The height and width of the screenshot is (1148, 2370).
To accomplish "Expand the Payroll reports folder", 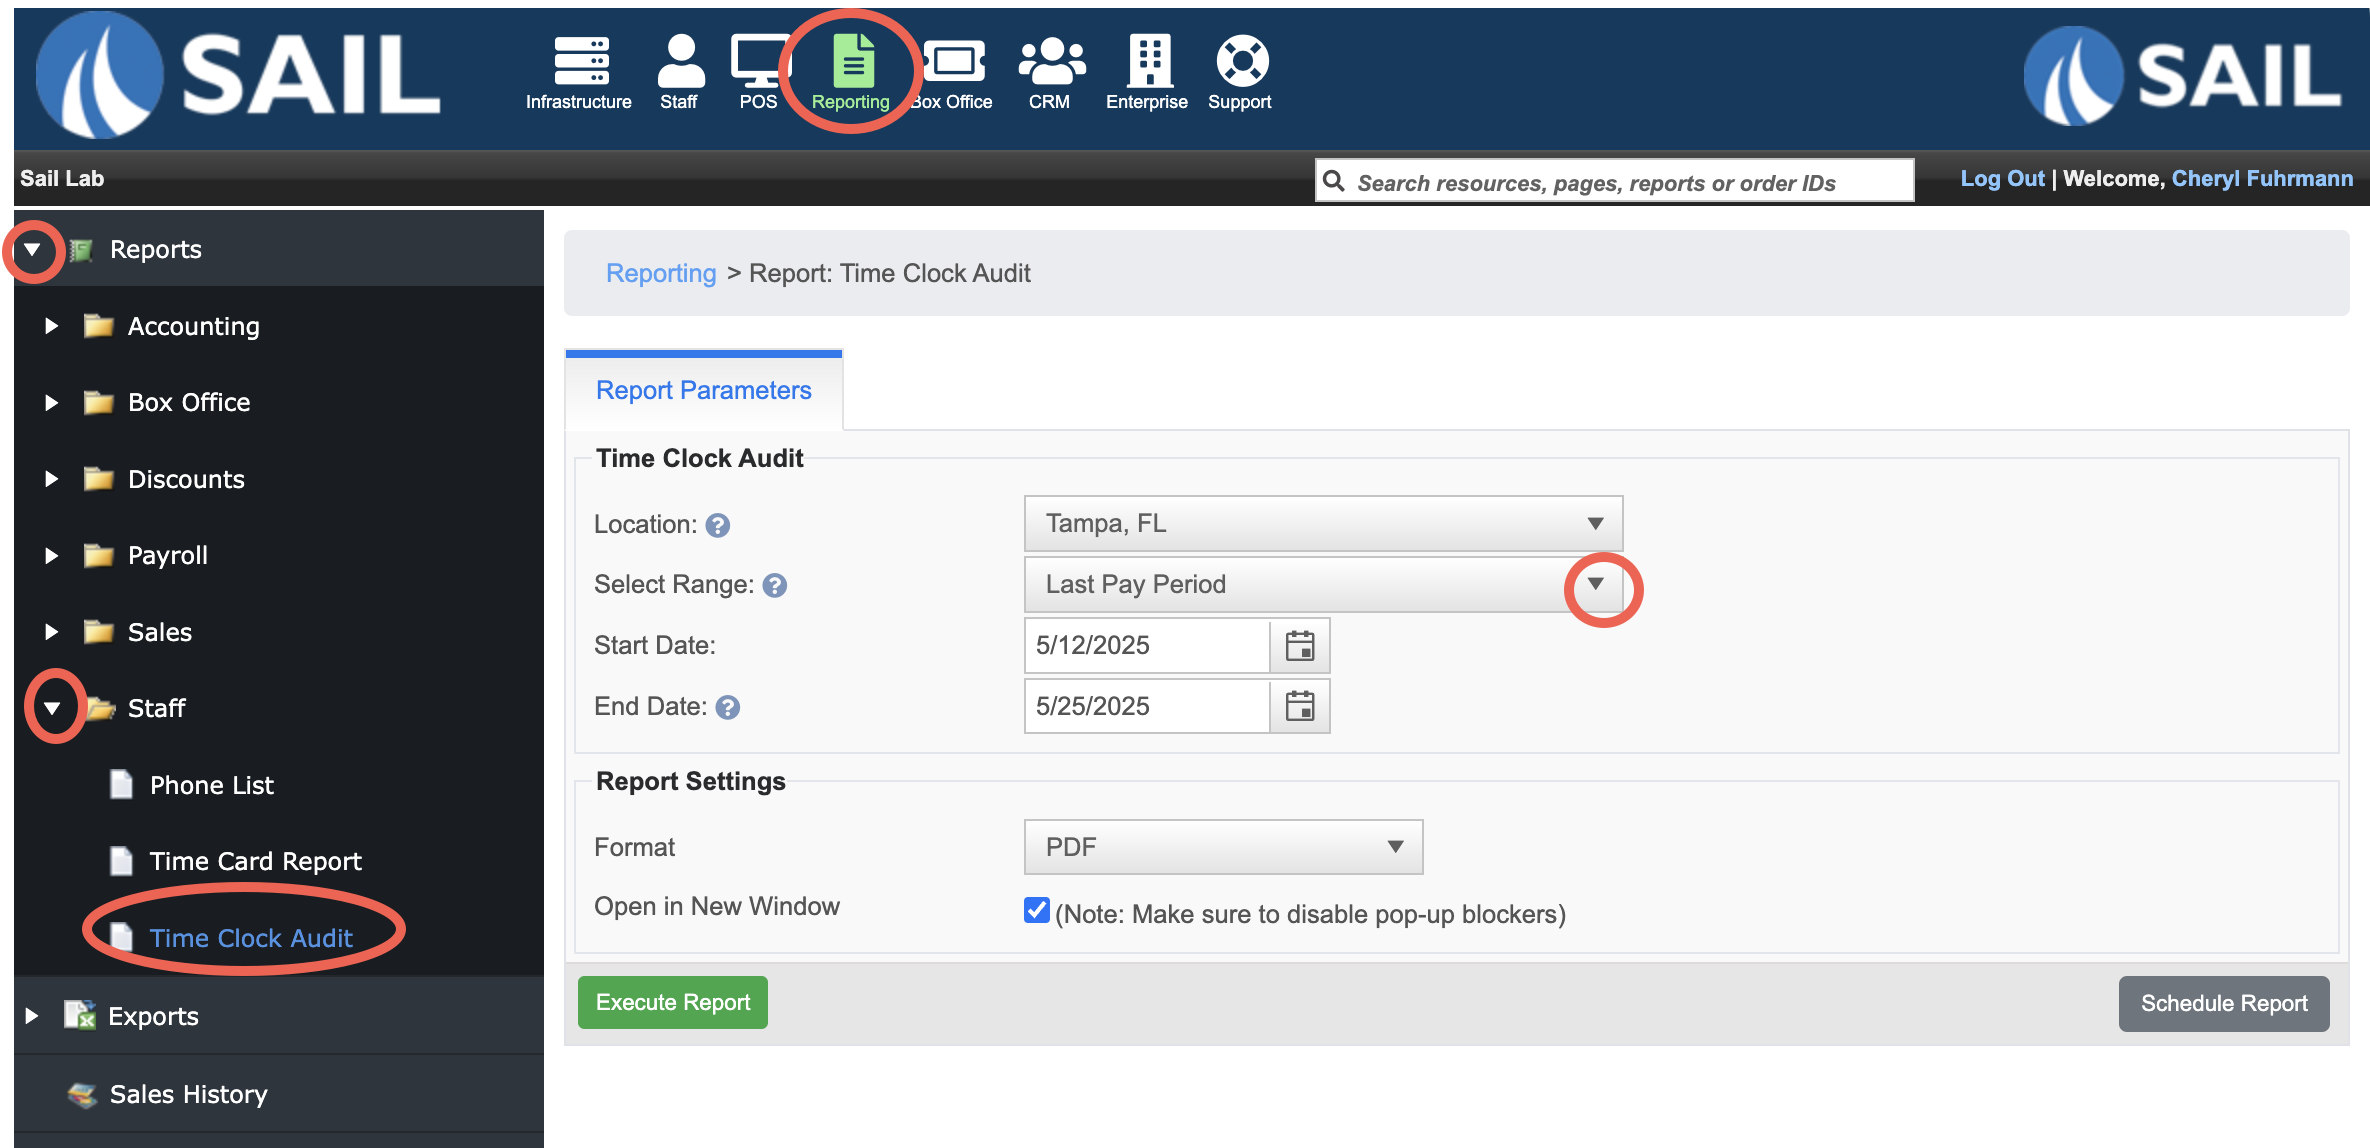I will (52, 556).
